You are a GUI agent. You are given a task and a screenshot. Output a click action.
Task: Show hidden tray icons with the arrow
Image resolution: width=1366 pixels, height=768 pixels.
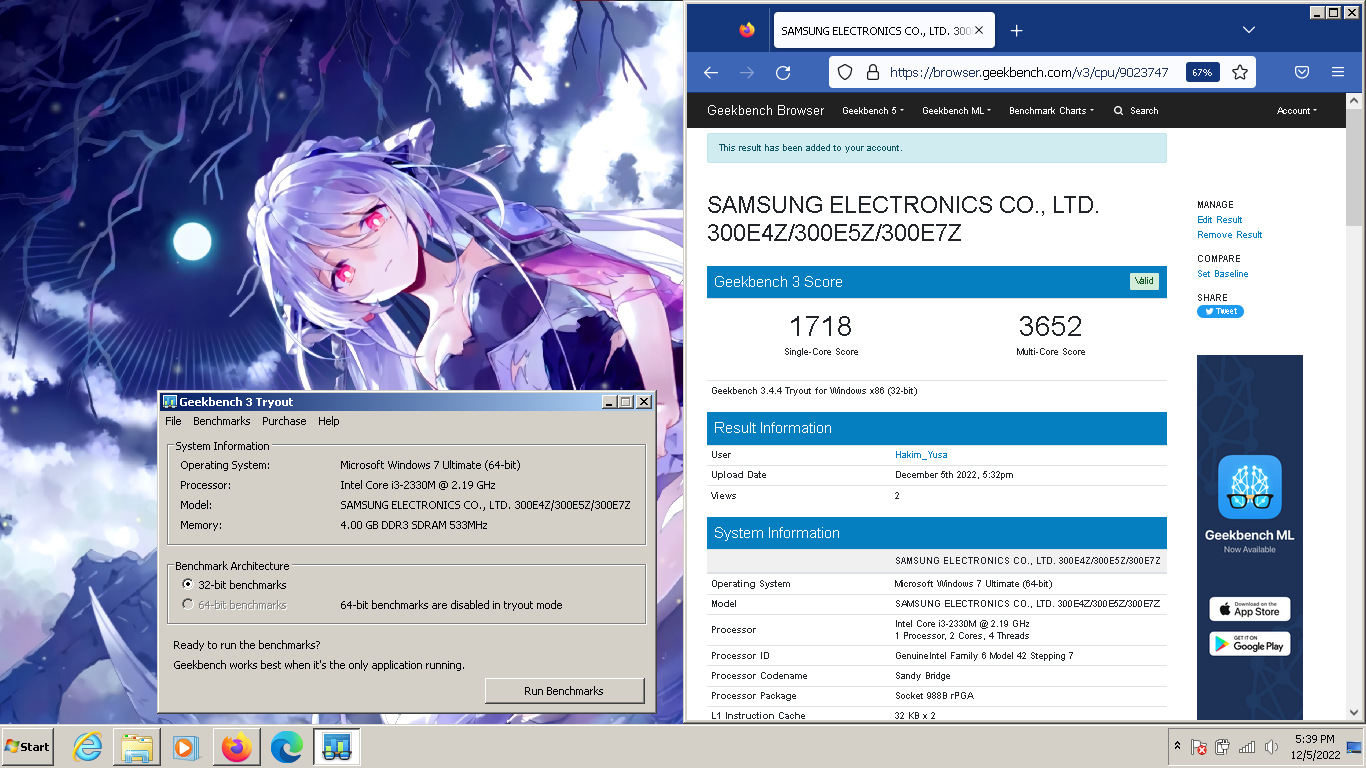1177,747
